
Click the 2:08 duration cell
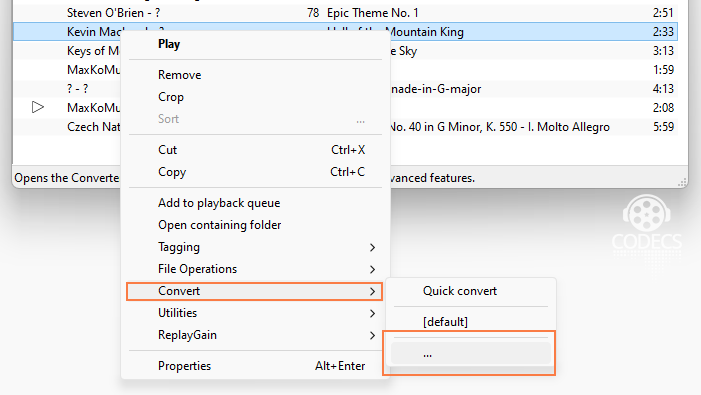pyautogui.click(x=663, y=108)
